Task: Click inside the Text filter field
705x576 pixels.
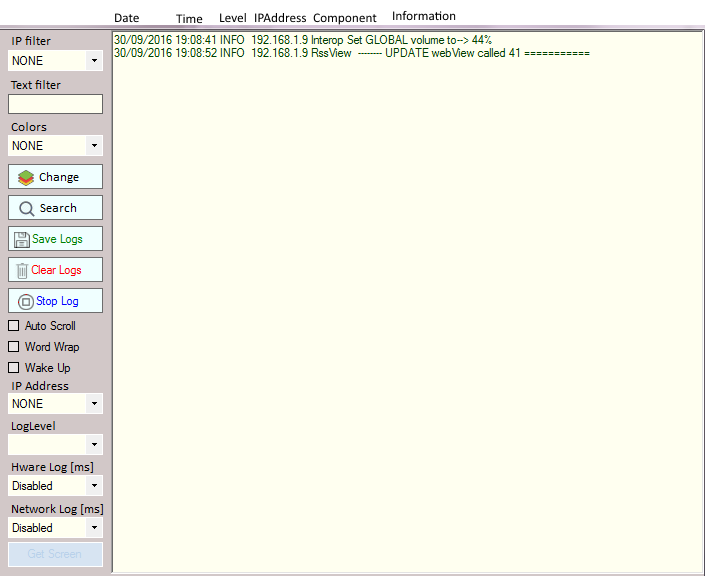Action: click(55, 104)
